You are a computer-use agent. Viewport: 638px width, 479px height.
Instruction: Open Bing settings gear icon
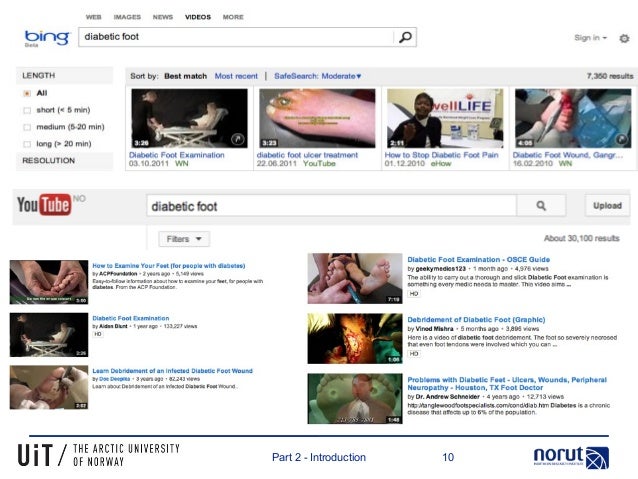coord(624,38)
